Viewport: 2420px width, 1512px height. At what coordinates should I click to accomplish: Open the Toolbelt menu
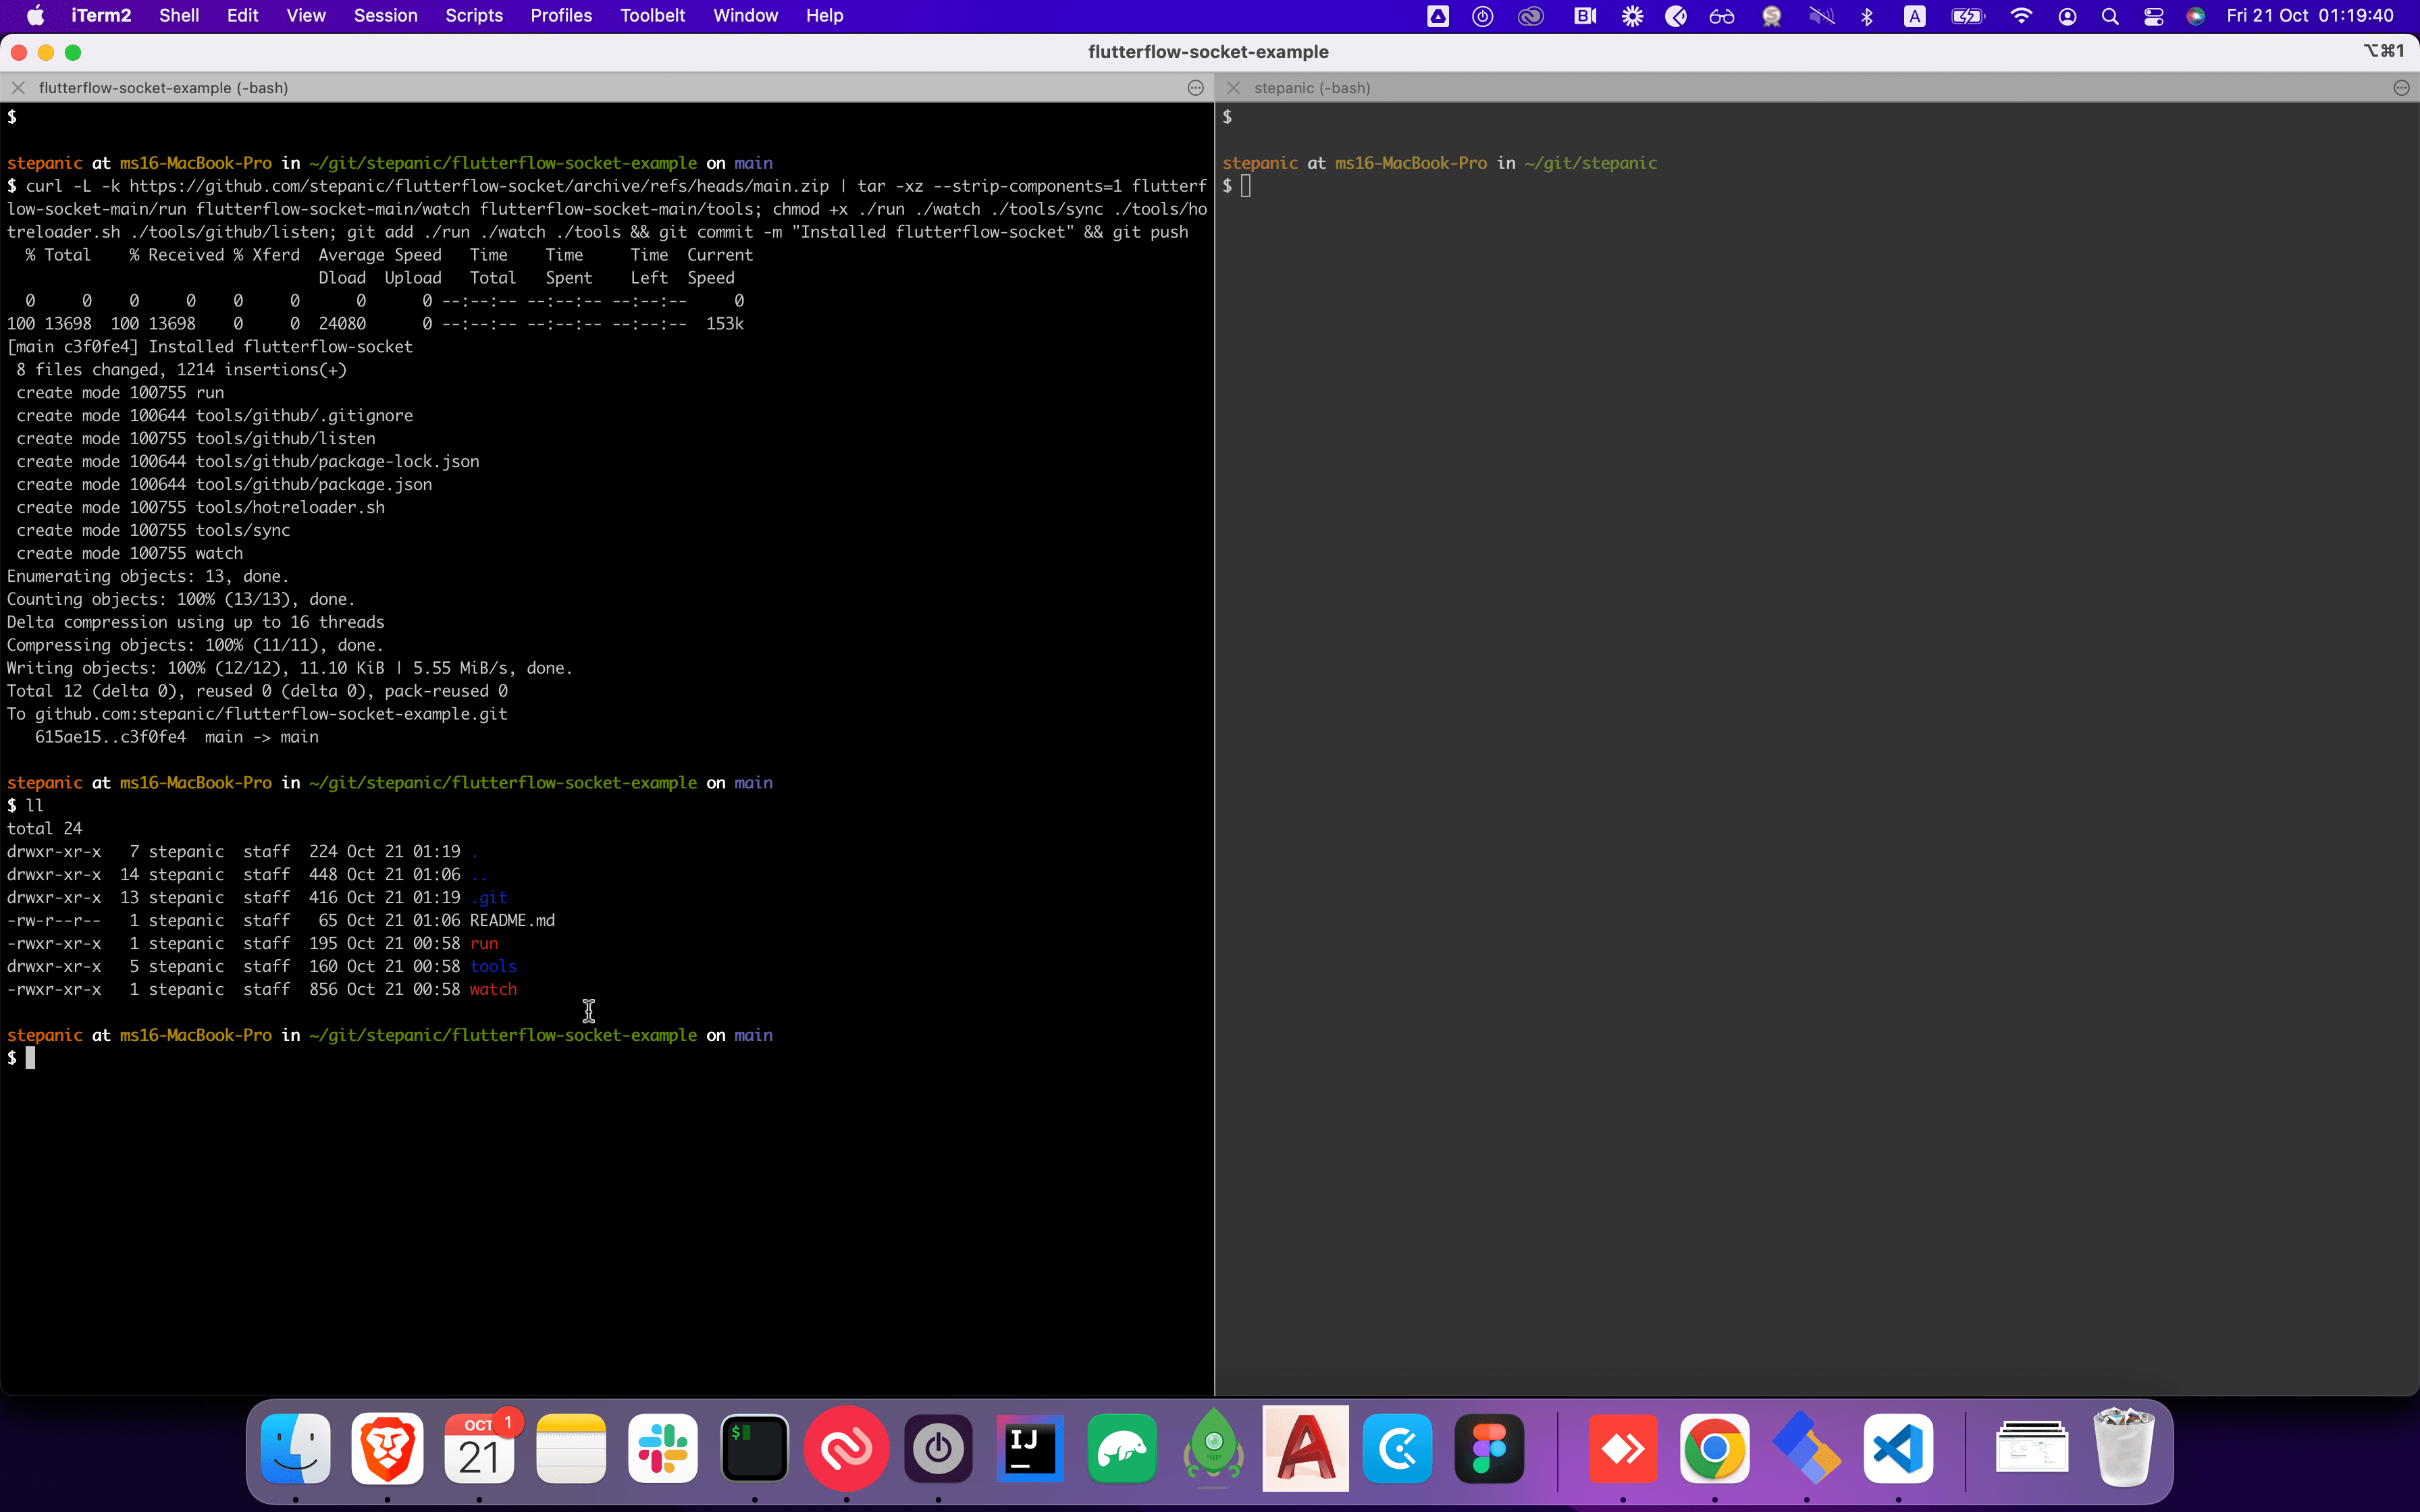pyautogui.click(x=652, y=16)
